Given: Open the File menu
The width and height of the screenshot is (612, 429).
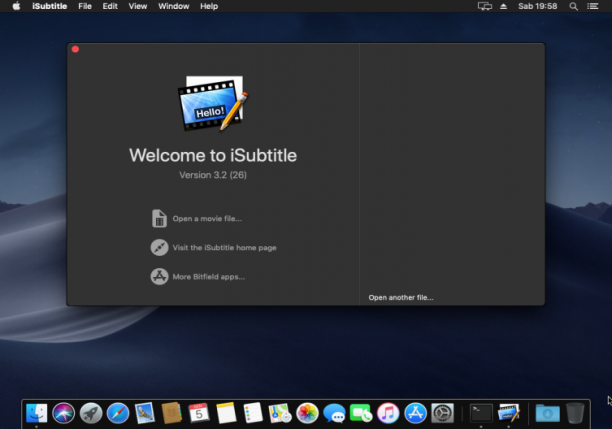Looking at the screenshot, I should [x=85, y=6].
